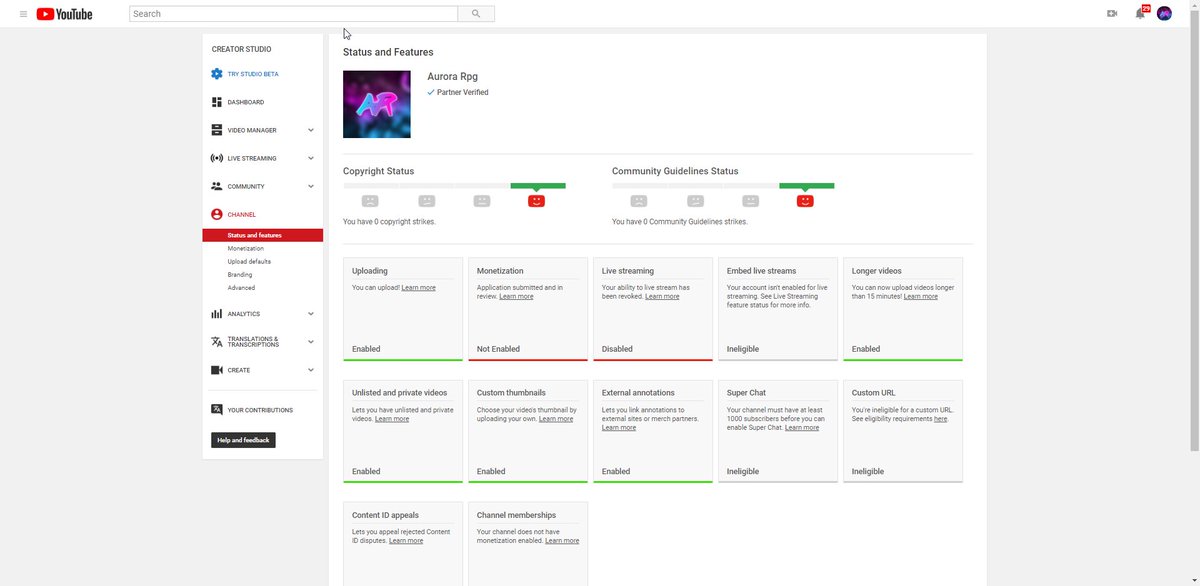
Task: Open the hamburger guide menu
Action: [x=23, y=14]
